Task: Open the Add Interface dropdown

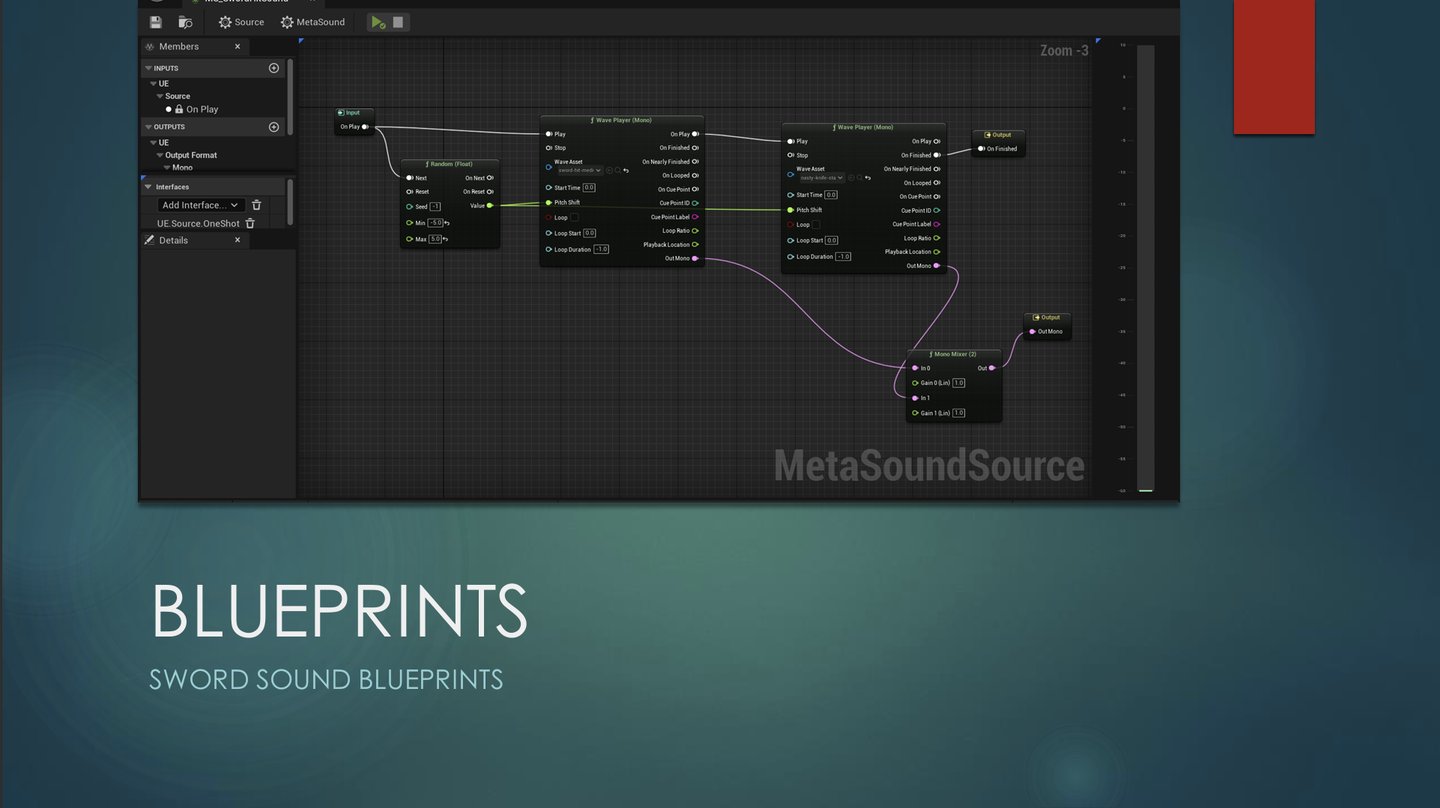Action: click(x=200, y=205)
